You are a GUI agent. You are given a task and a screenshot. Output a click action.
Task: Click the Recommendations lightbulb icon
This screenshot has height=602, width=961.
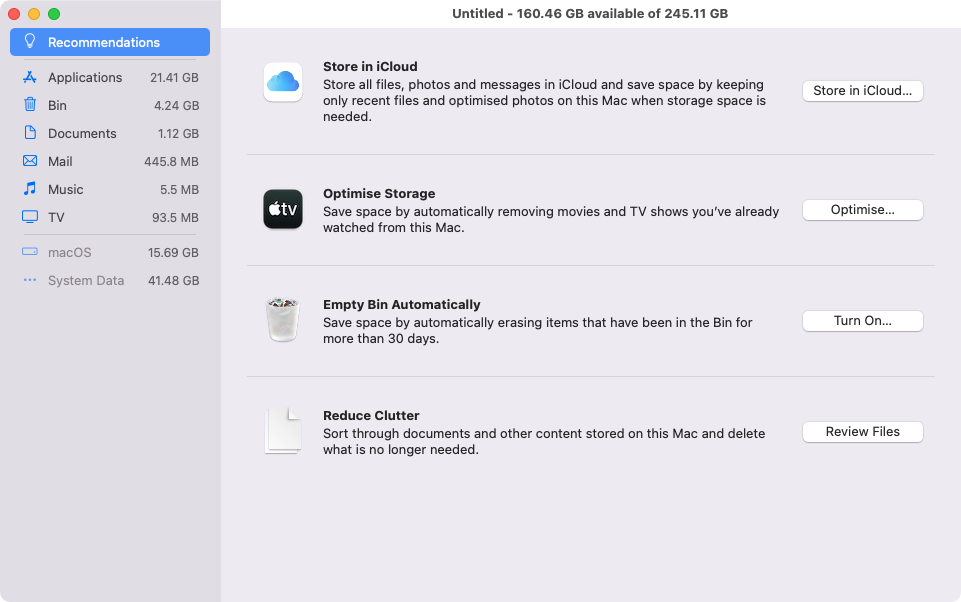29,41
